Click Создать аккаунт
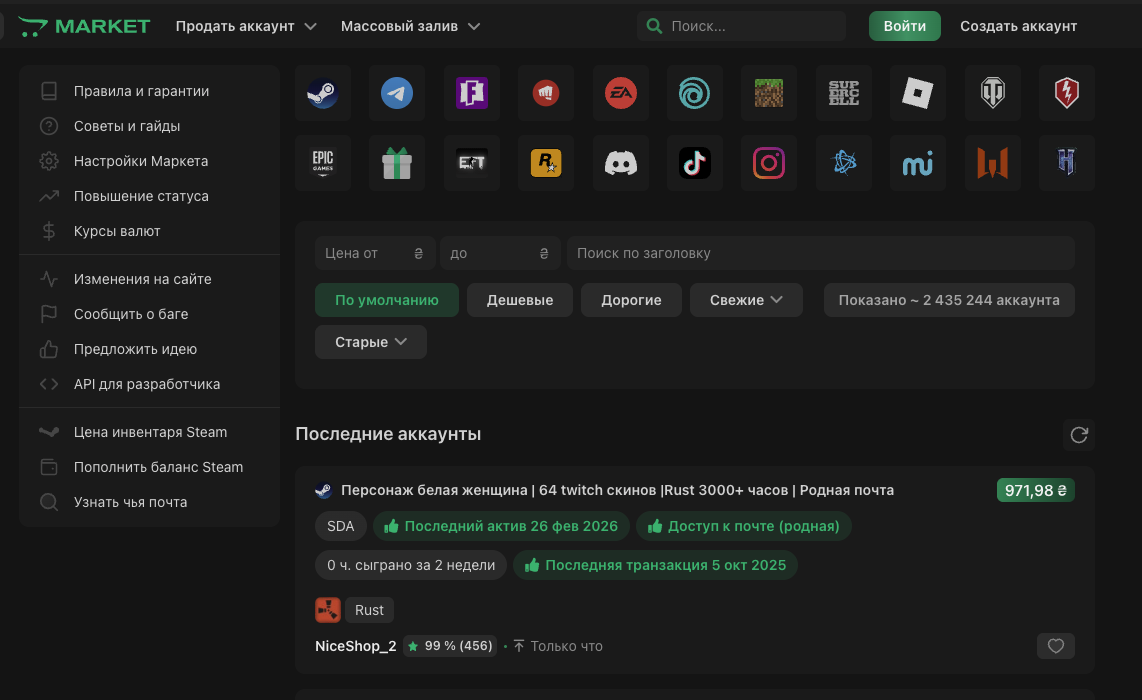 [x=1018, y=26]
